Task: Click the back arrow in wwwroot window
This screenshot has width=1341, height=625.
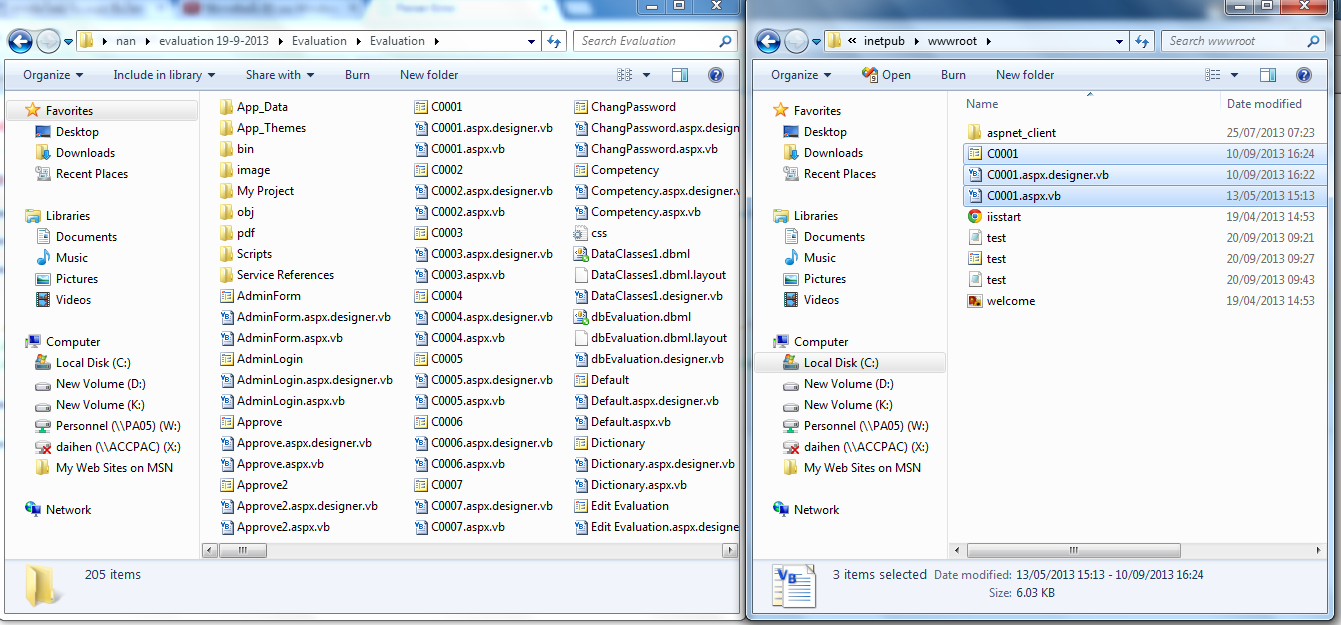Action: [x=768, y=41]
